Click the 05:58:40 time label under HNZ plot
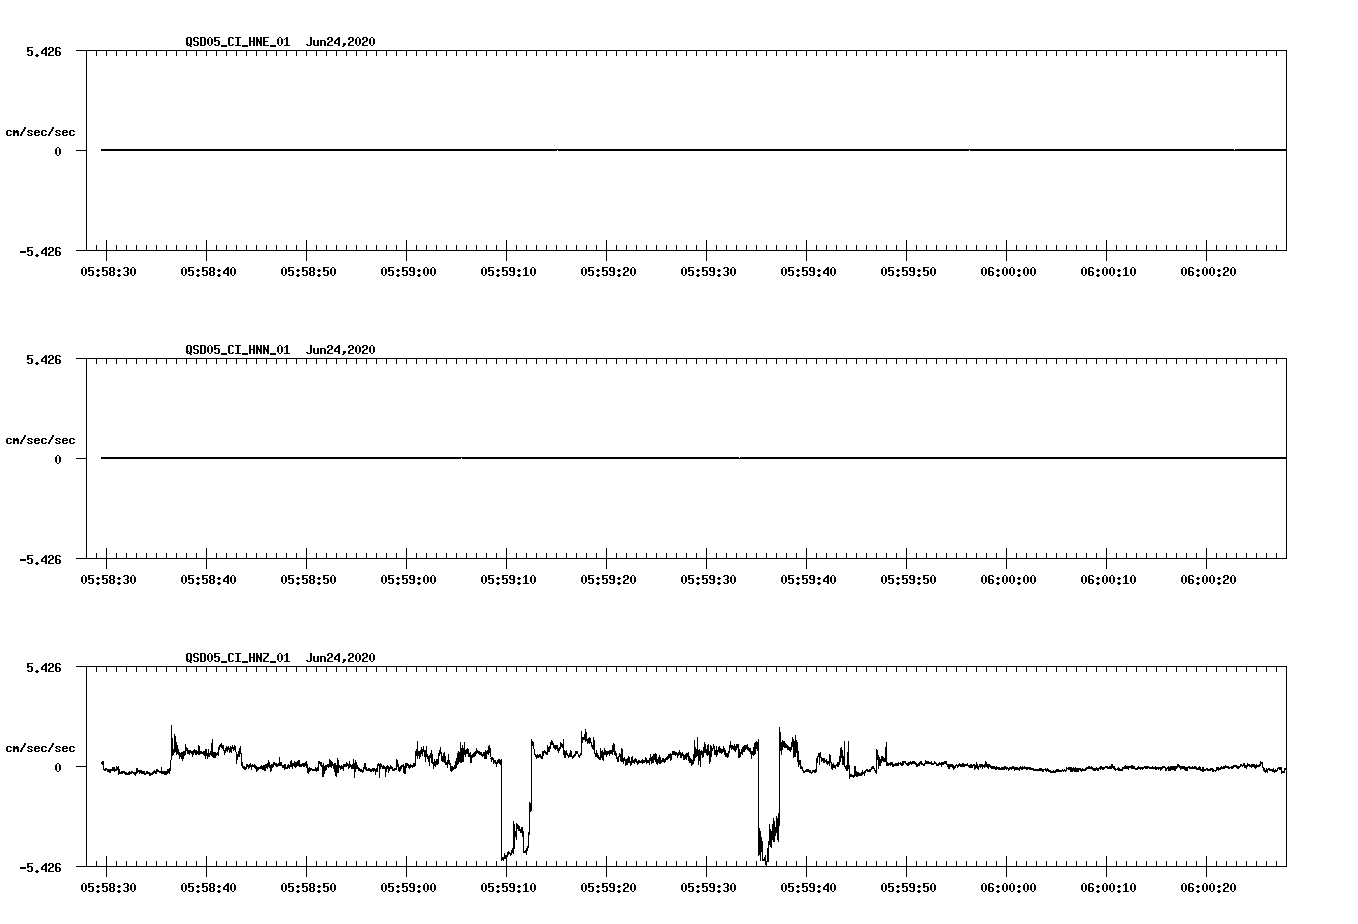This screenshot has width=1358, height=924. pos(208,887)
